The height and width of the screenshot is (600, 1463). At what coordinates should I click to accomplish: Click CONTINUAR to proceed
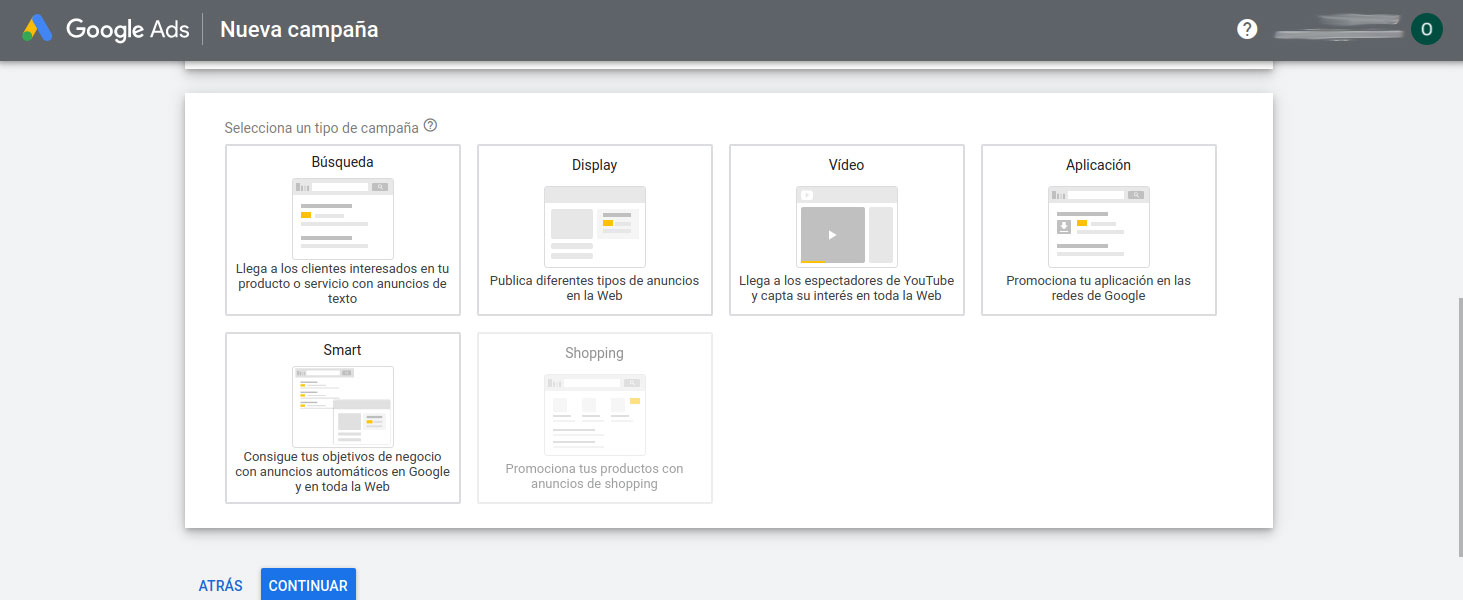pyautogui.click(x=308, y=585)
